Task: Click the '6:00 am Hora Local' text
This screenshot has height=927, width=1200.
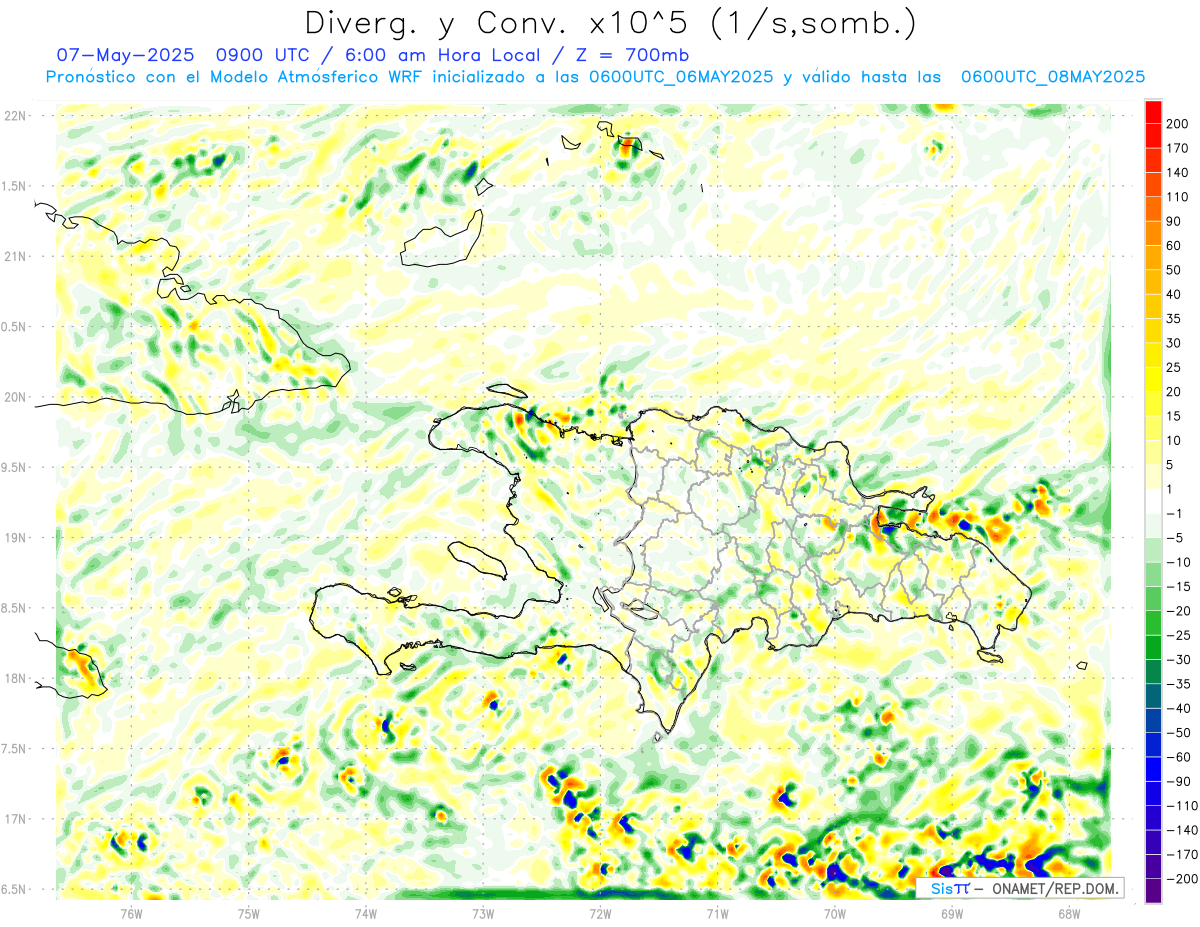Action: pyautogui.click(x=440, y=55)
